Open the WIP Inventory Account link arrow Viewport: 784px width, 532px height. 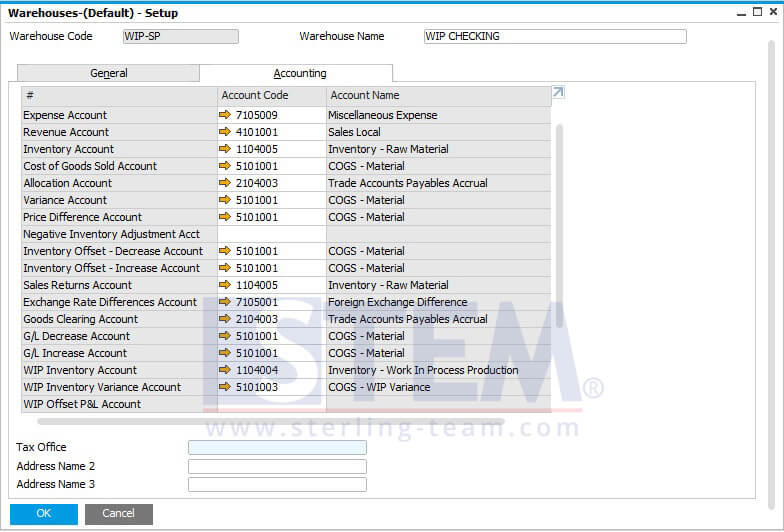click(x=224, y=370)
